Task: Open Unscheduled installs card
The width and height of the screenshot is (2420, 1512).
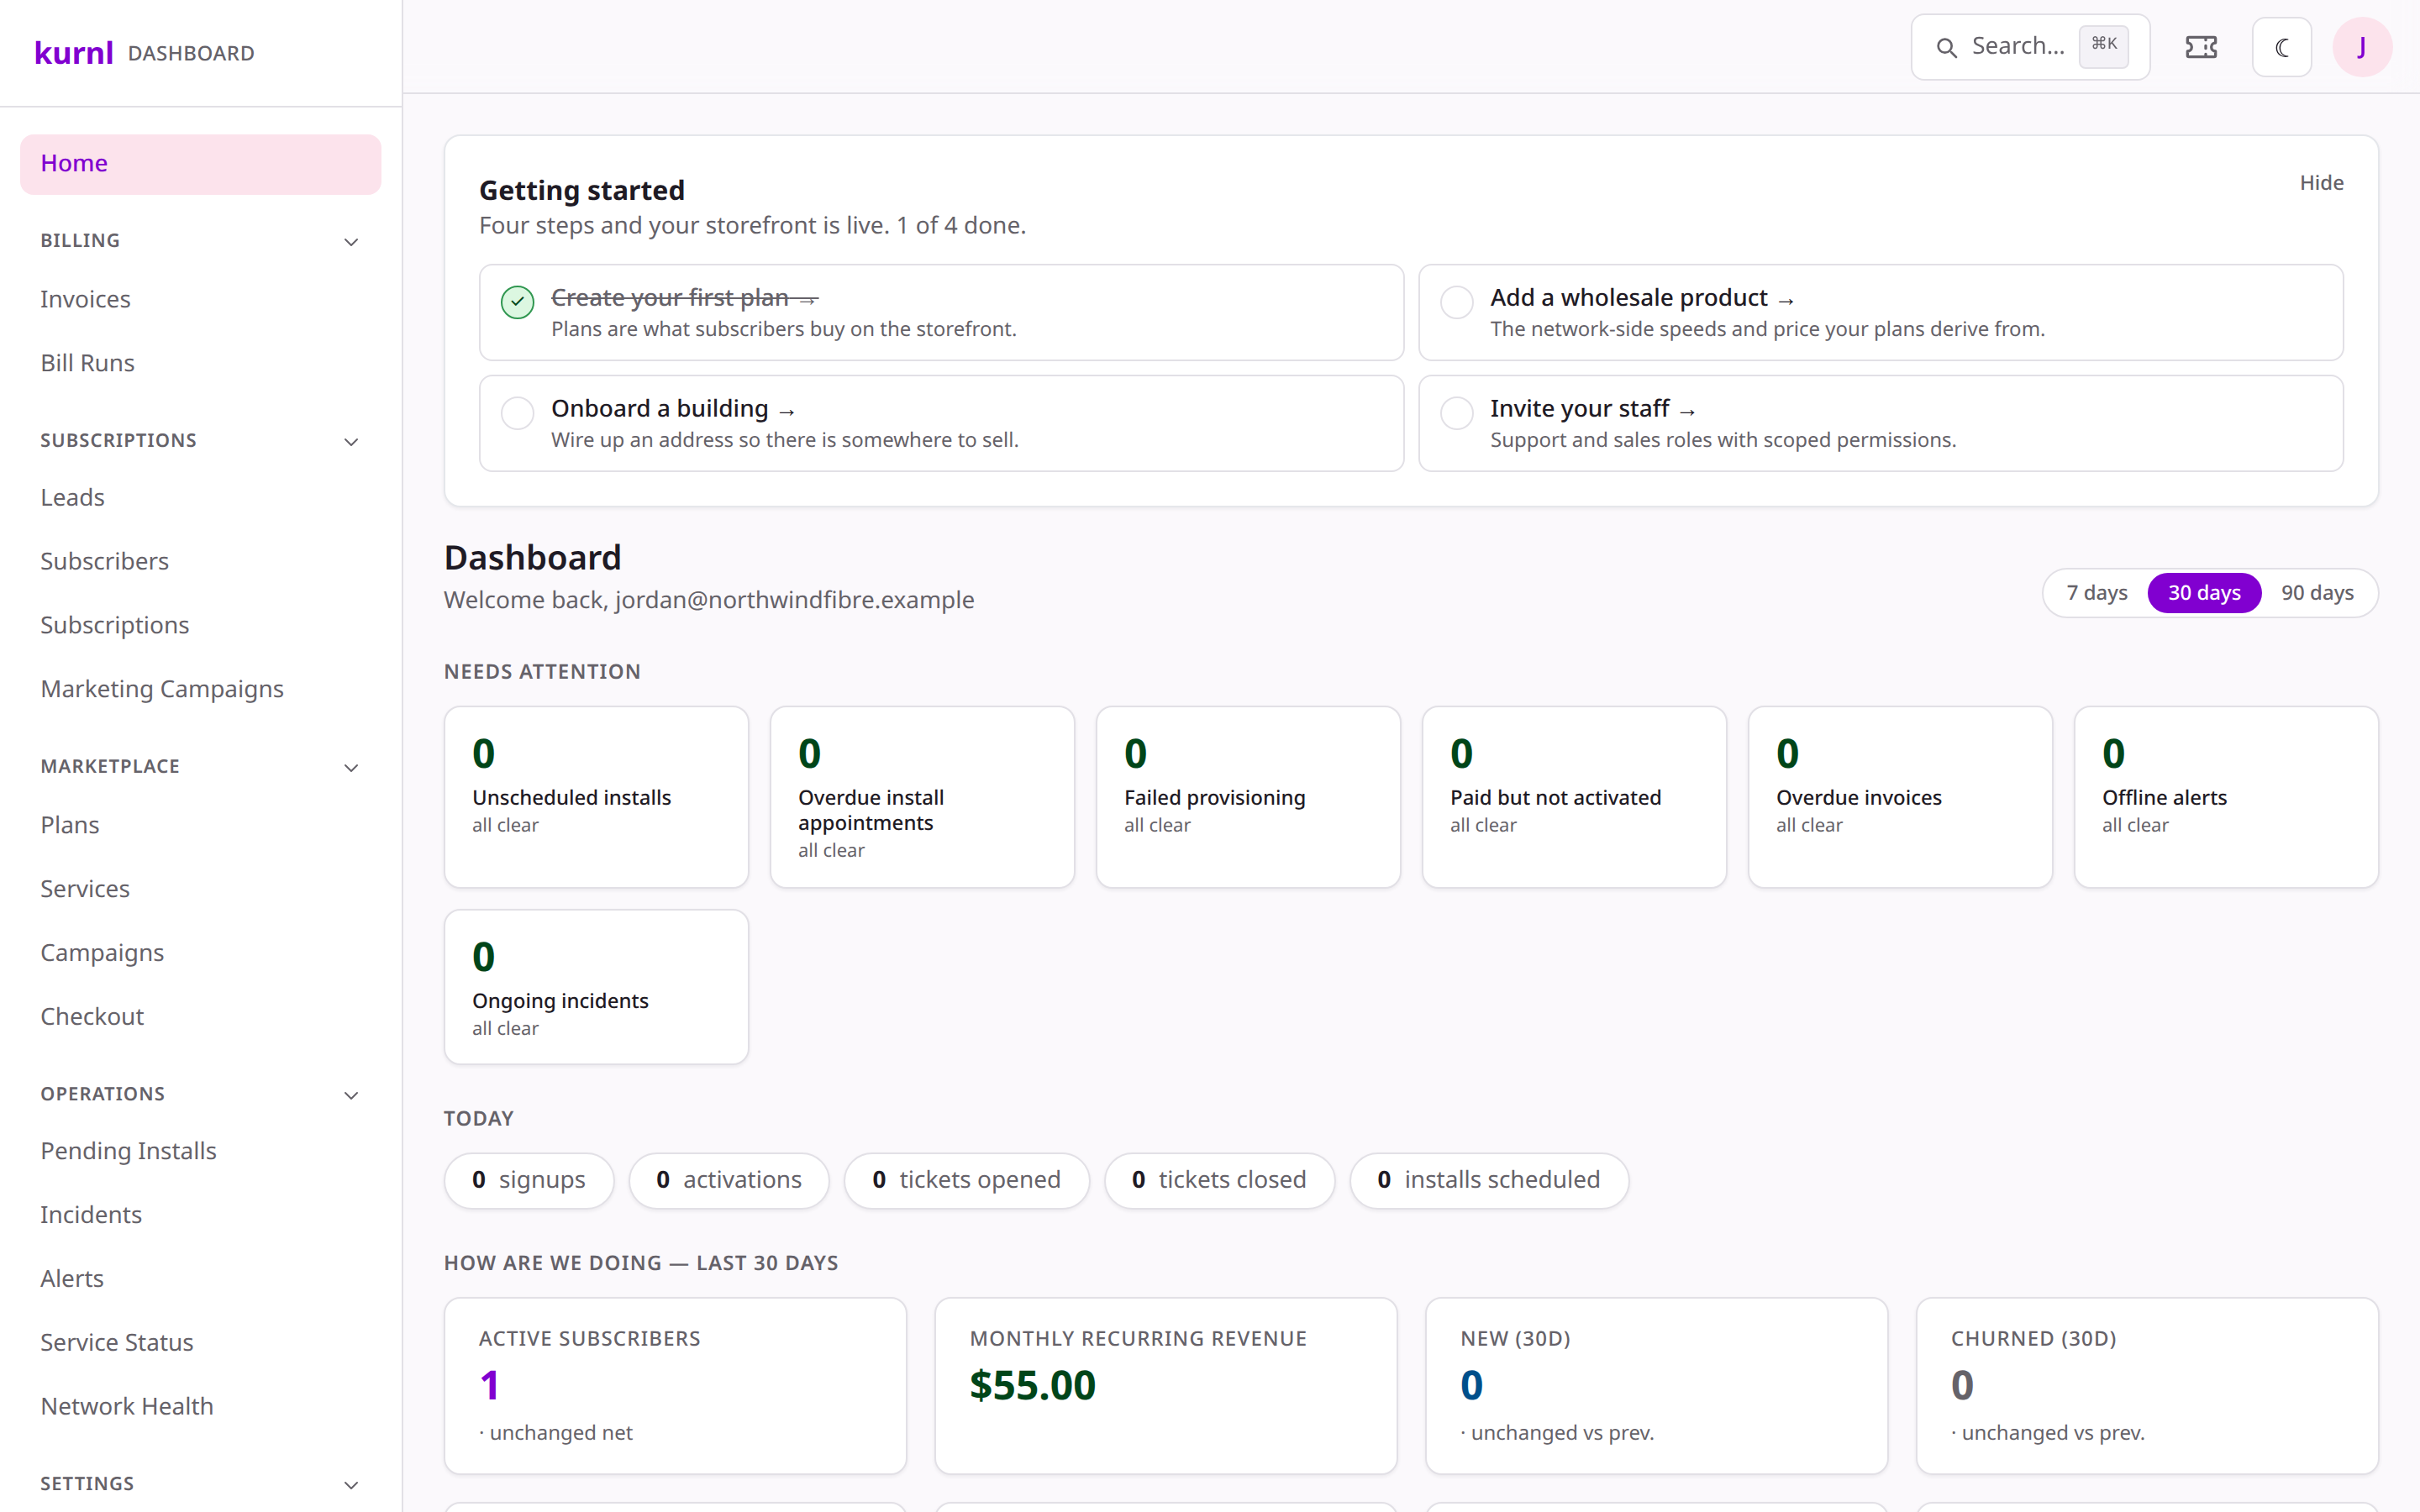Action: pyautogui.click(x=596, y=797)
